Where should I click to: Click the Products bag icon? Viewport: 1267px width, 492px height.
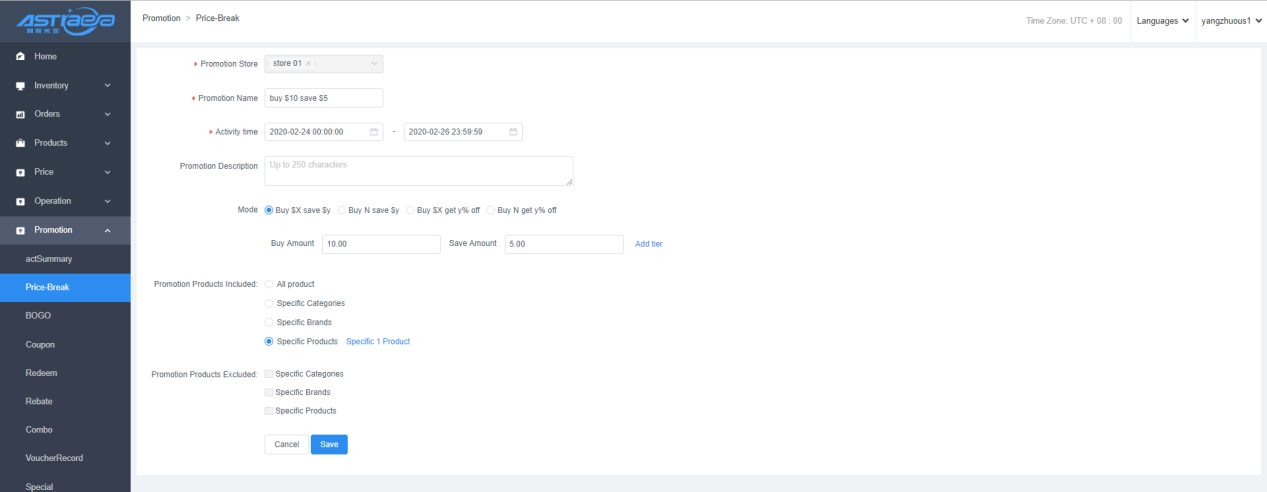click(19, 143)
